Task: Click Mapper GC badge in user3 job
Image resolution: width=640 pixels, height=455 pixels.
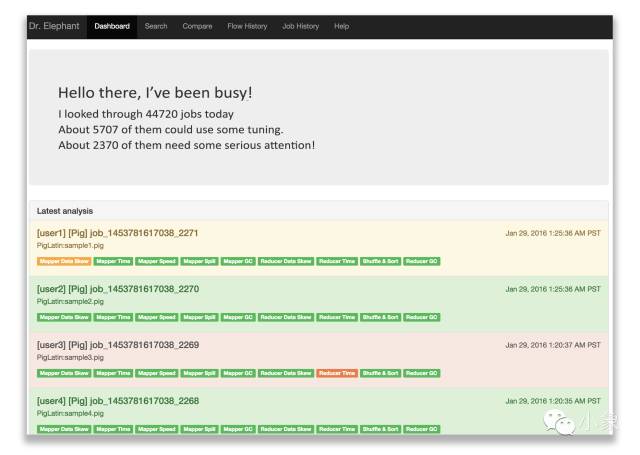Action: pyautogui.click(x=238, y=373)
